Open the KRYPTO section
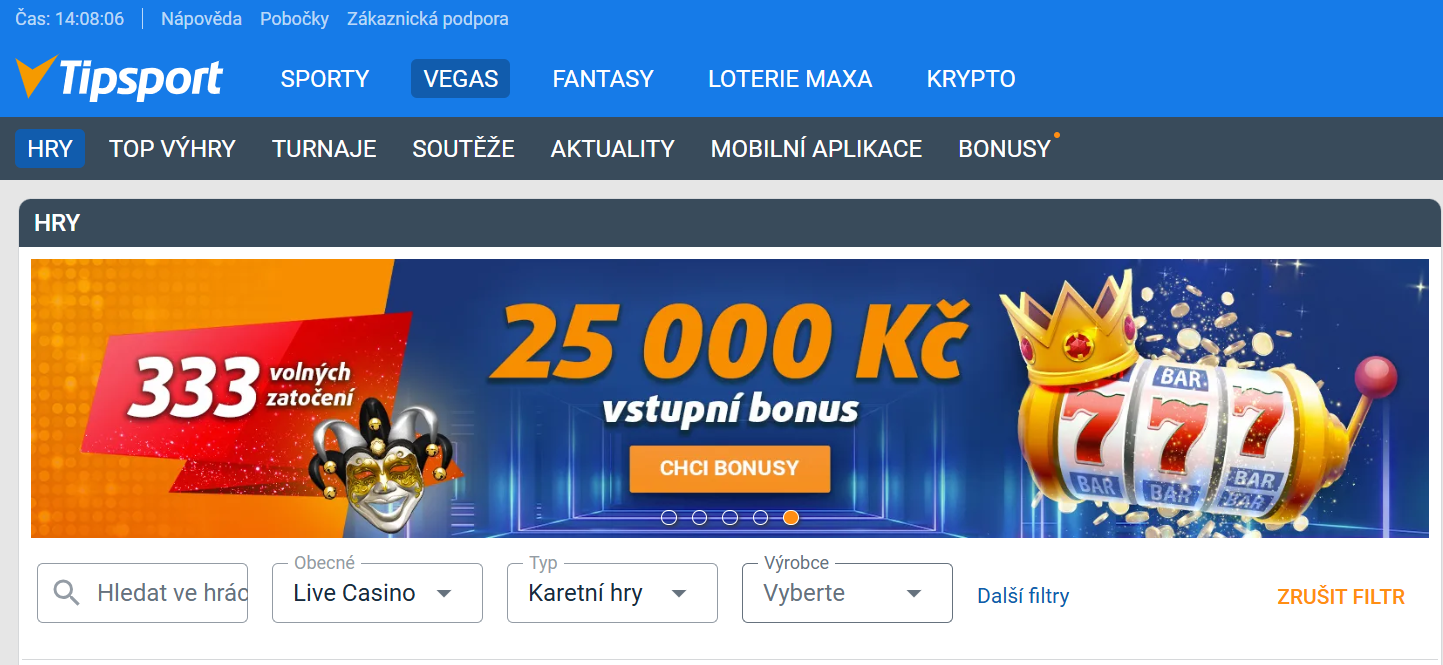The width and height of the screenshot is (1443, 665). (971, 79)
